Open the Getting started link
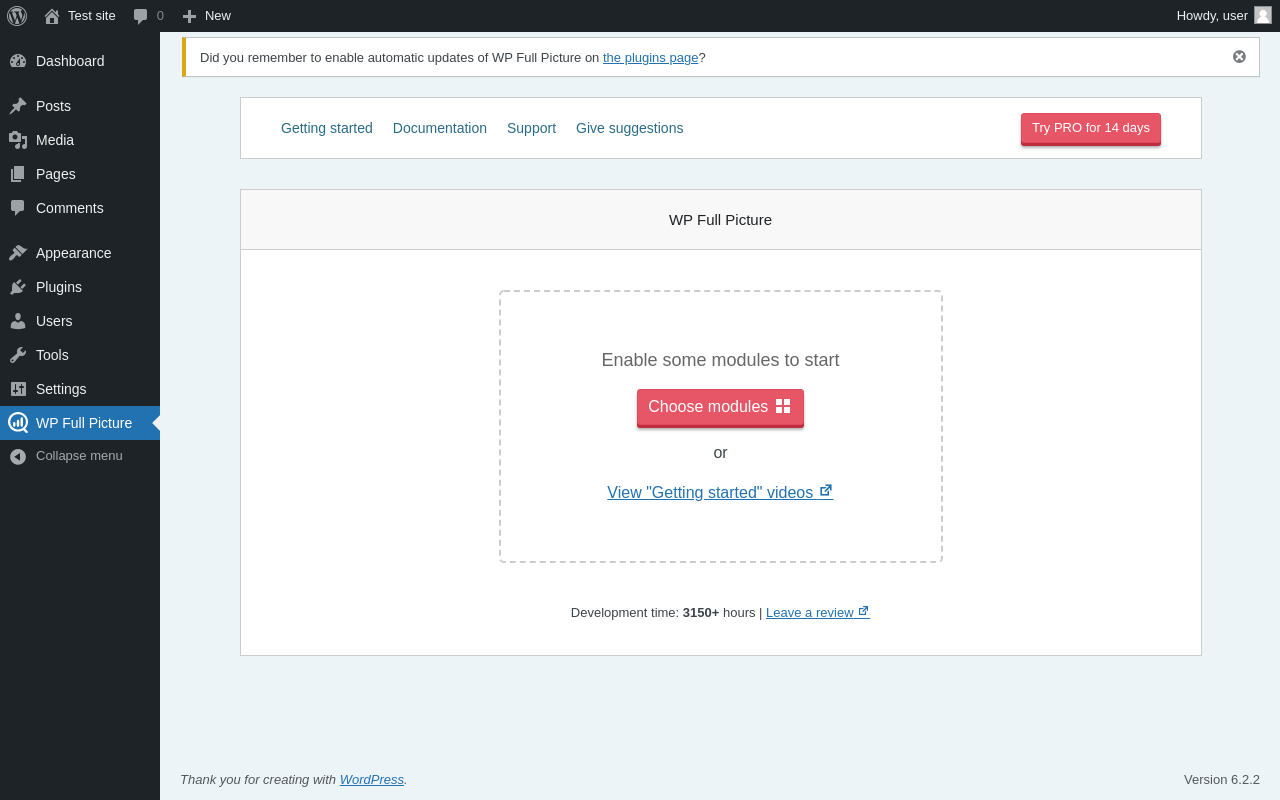 327,128
